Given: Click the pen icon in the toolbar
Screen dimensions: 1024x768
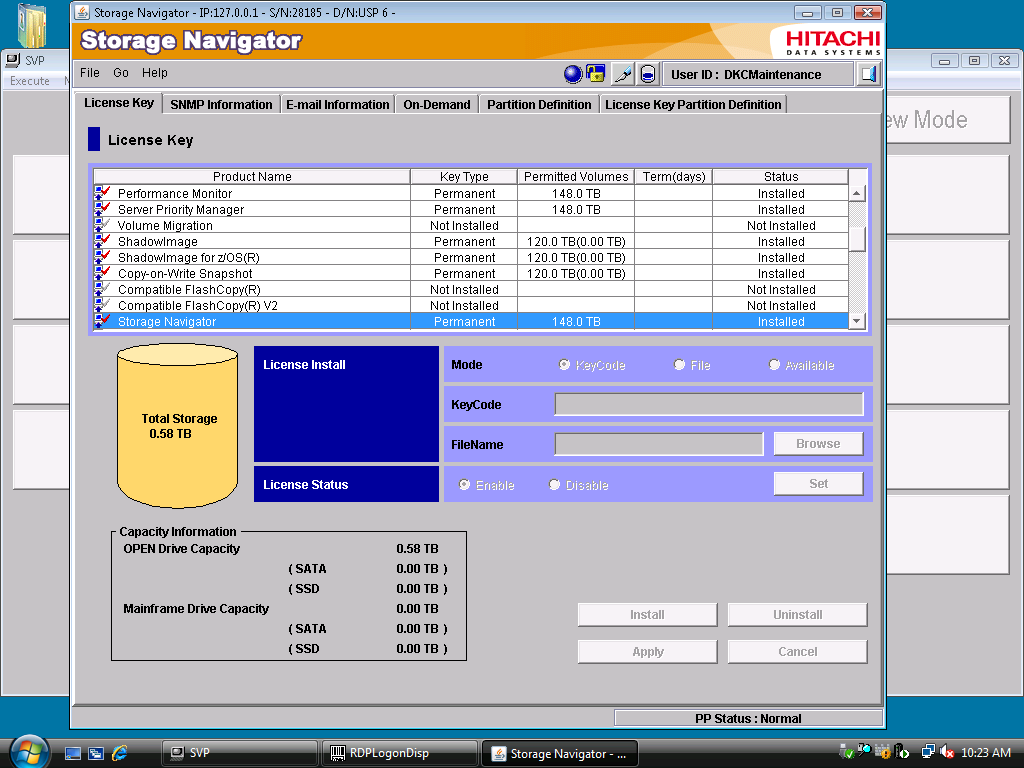Looking at the screenshot, I should (x=623, y=74).
